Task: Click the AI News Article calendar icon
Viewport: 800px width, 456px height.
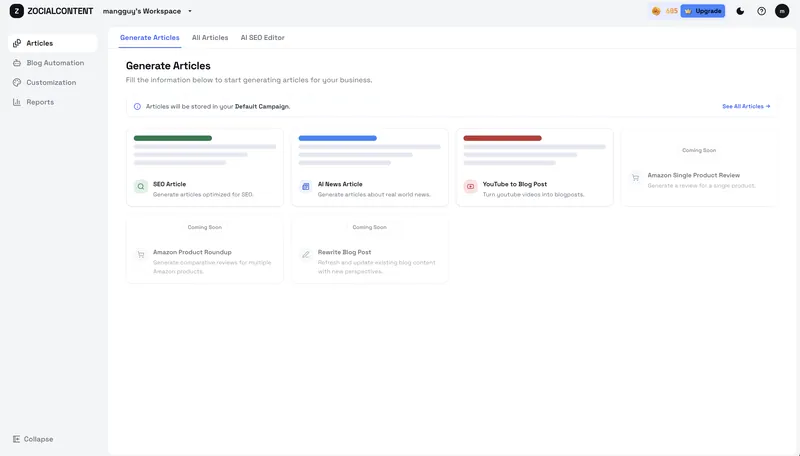Action: [306, 187]
